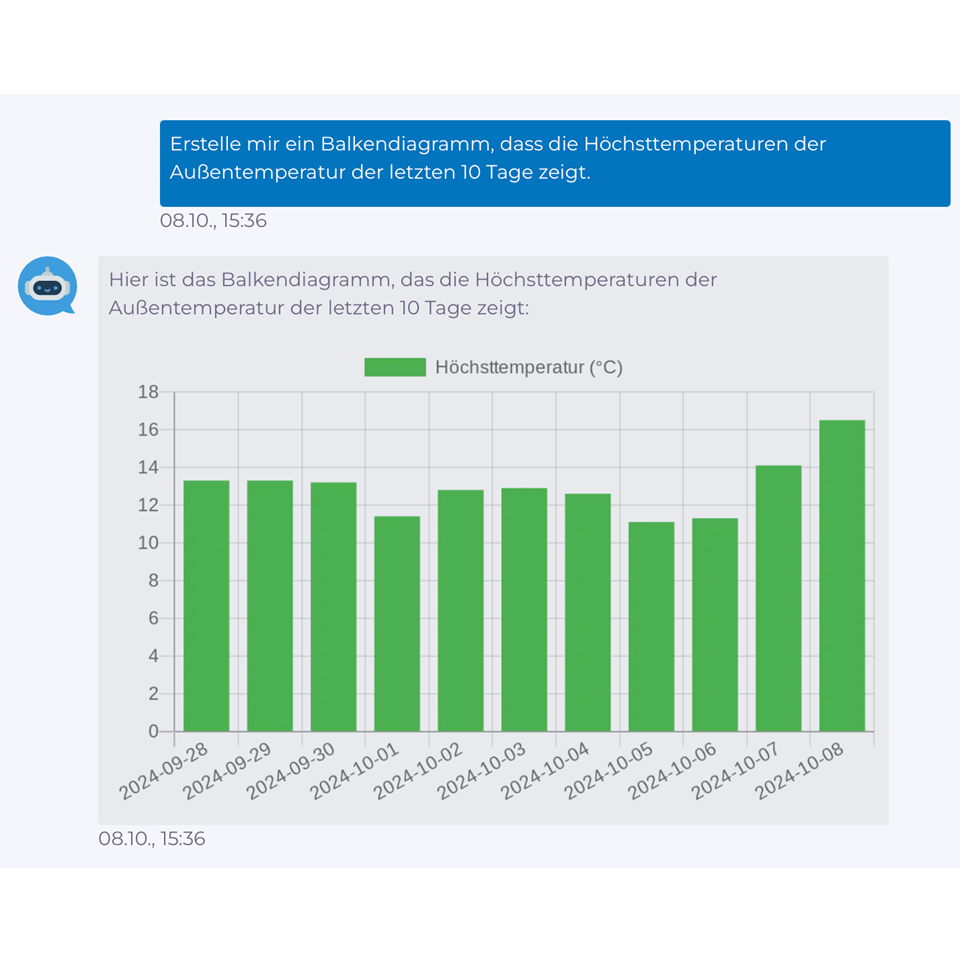Screen dimensions: 960x960
Task: Click the tallest bar at 2024-10-08
Action: (841, 576)
